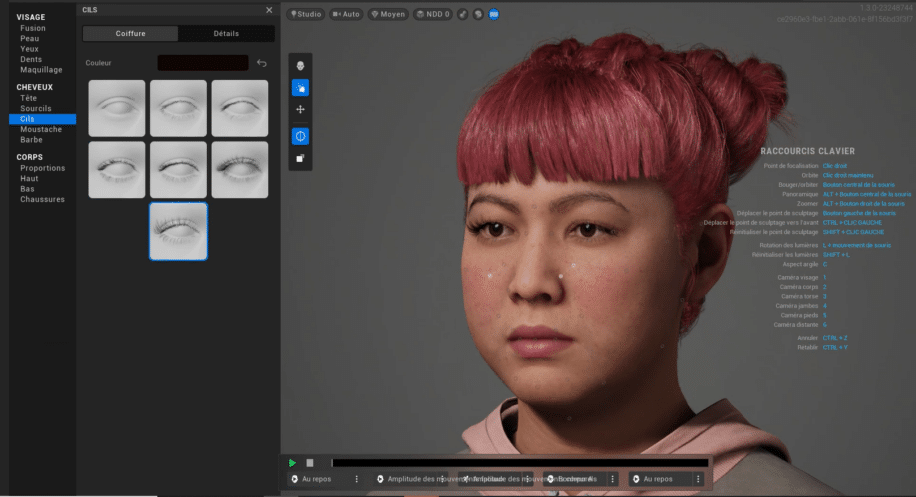The width and height of the screenshot is (916, 497).
Task: Open Sourcils under Cheveux
Action: click(36, 109)
